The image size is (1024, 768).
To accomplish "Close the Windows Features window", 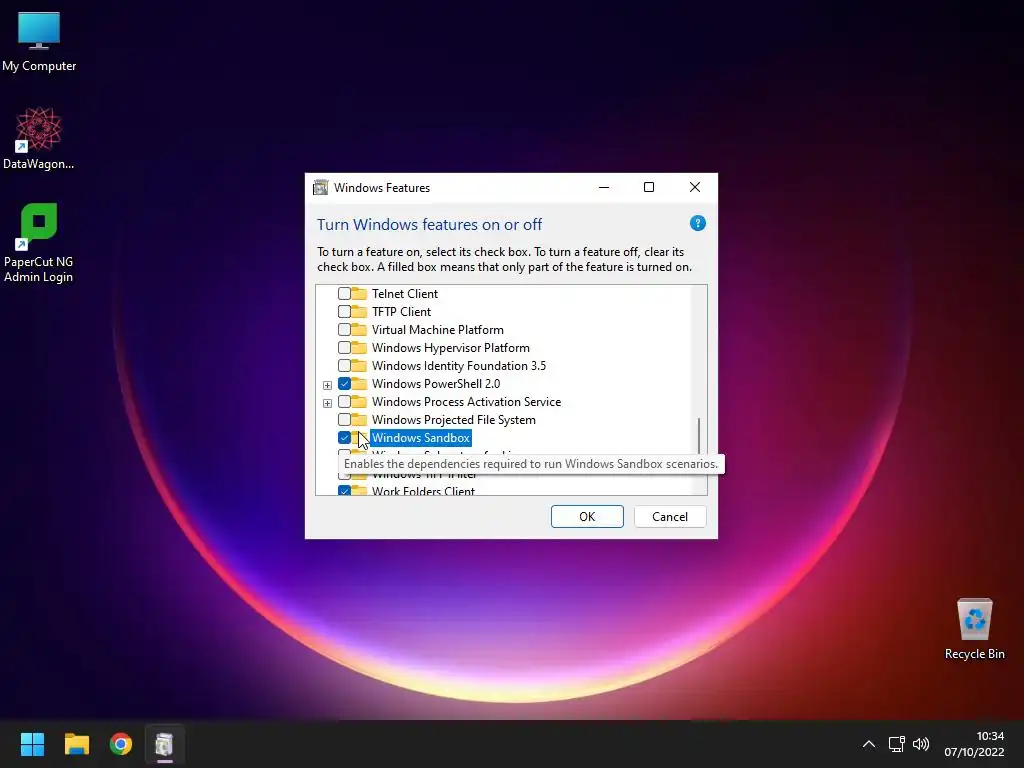I will (x=695, y=187).
